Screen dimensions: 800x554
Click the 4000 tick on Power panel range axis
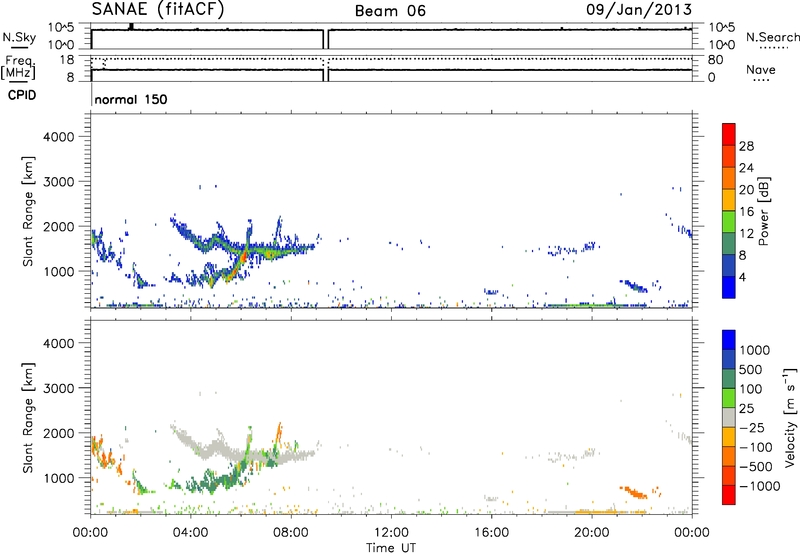tap(58, 137)
